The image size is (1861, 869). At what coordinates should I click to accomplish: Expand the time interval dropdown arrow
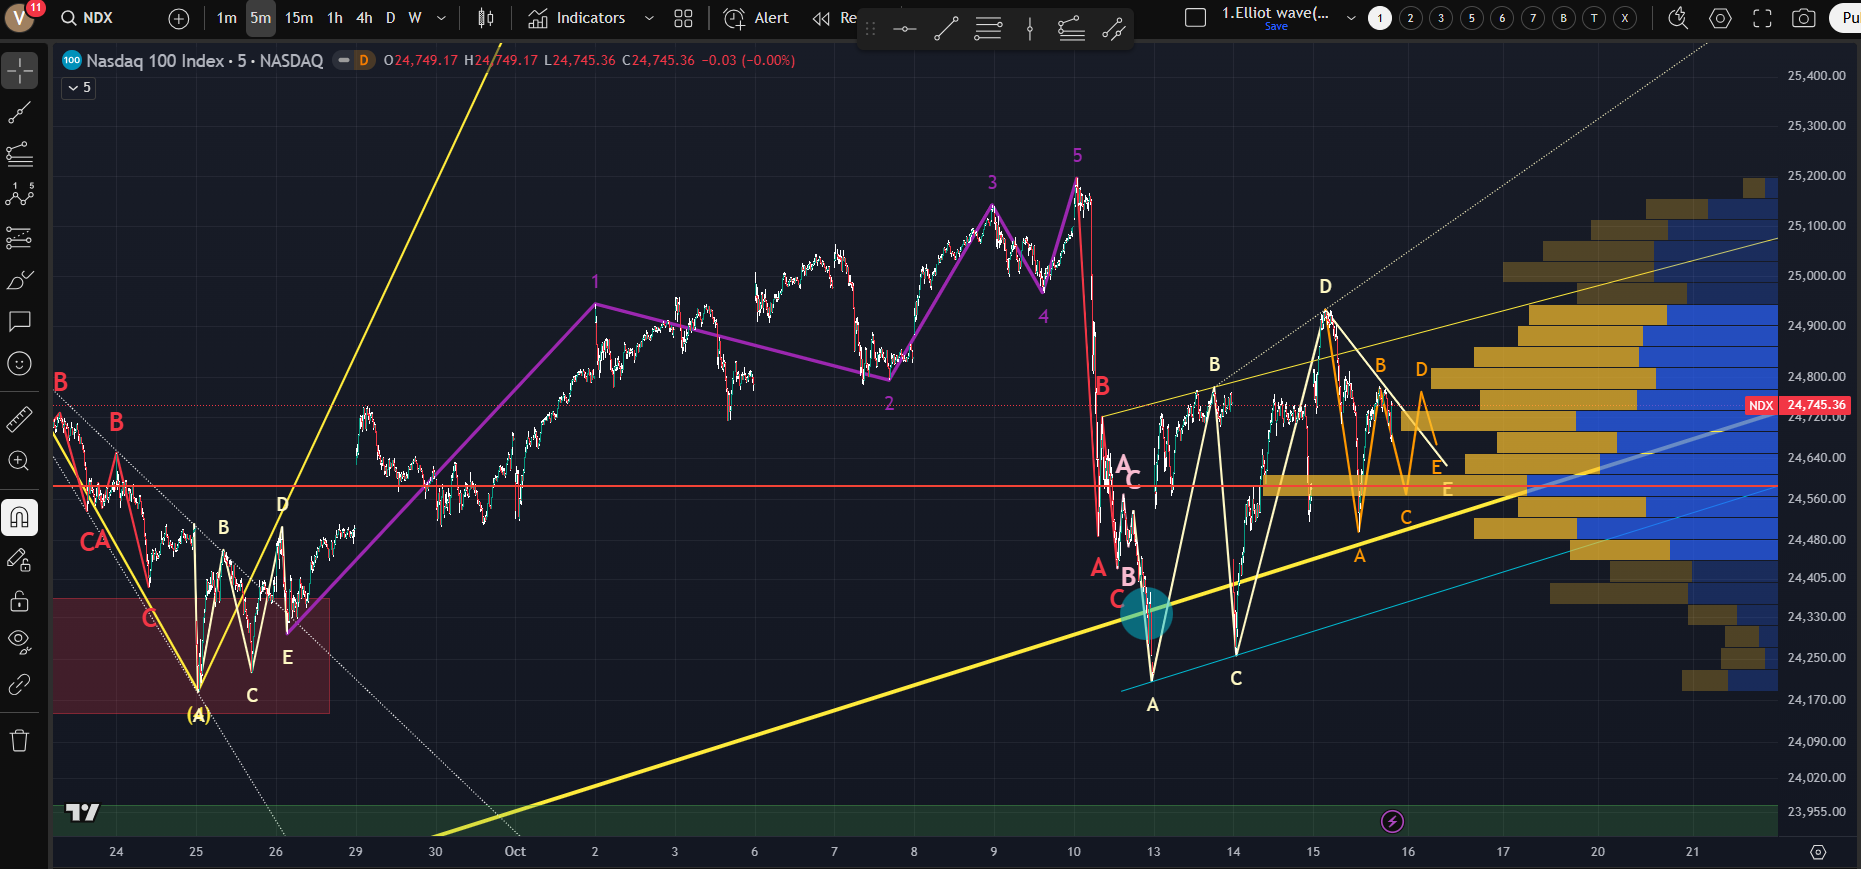coord(441,18)
